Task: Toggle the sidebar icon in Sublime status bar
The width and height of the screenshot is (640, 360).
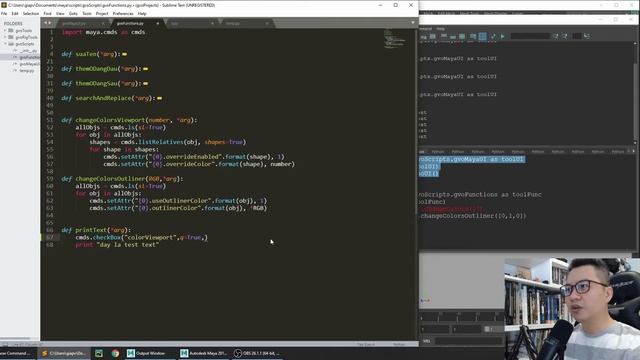Action: [5, 344]
